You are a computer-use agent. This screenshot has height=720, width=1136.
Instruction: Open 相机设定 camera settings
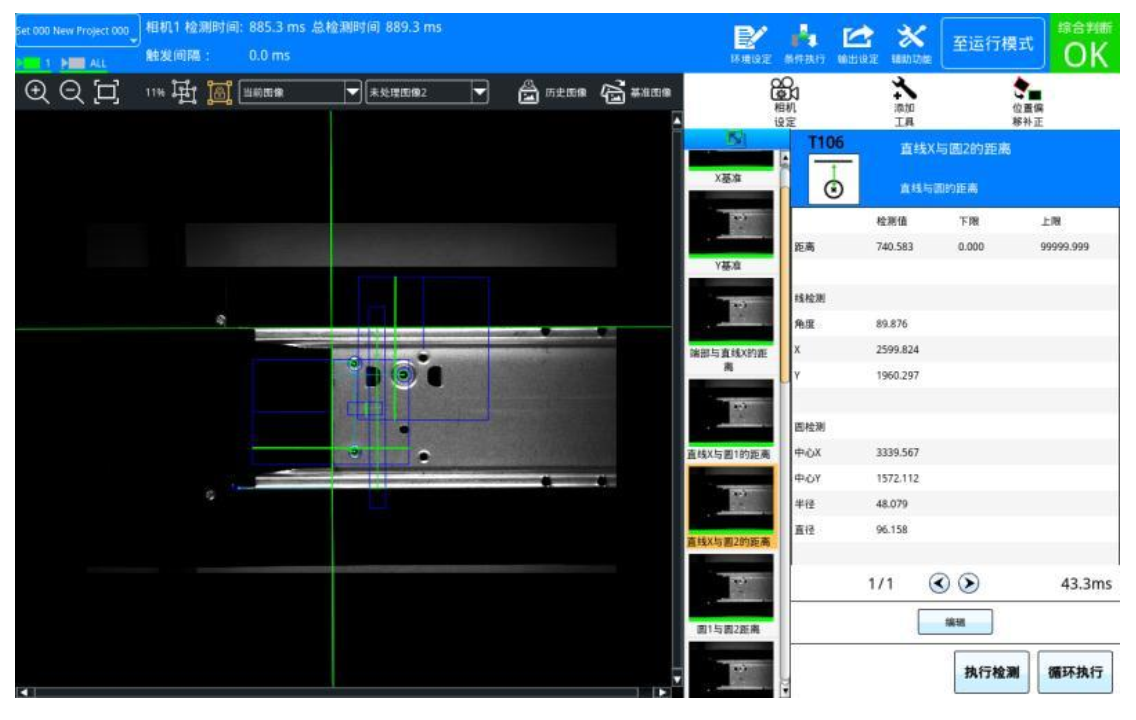click(x=784, y=102)
